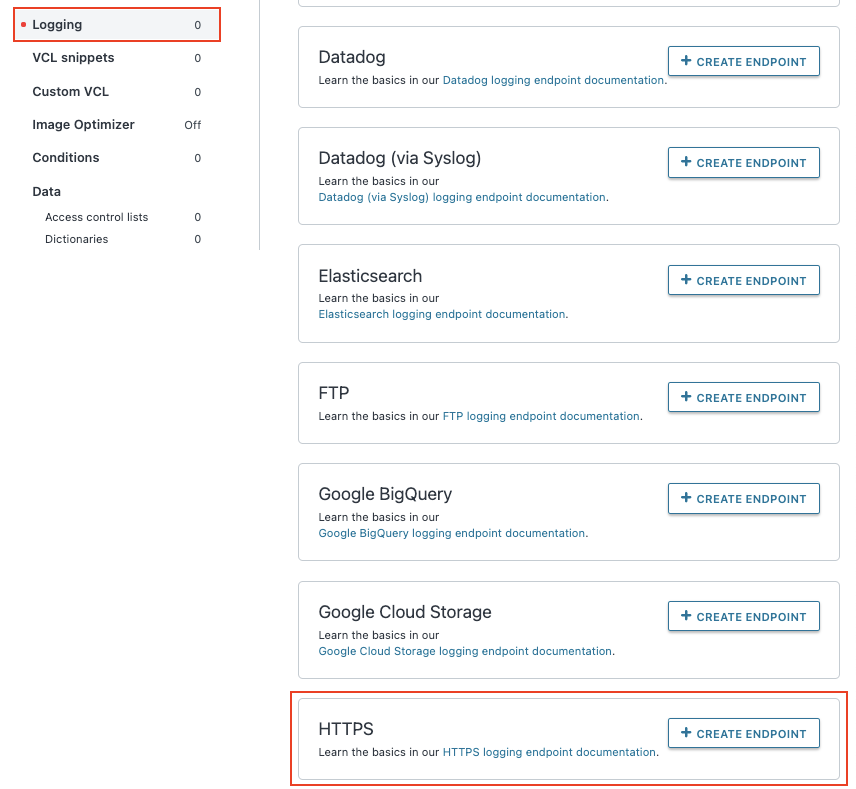Select Conditions in the sidebar
This screenshot has width=856, height=789.
[65, 157]
